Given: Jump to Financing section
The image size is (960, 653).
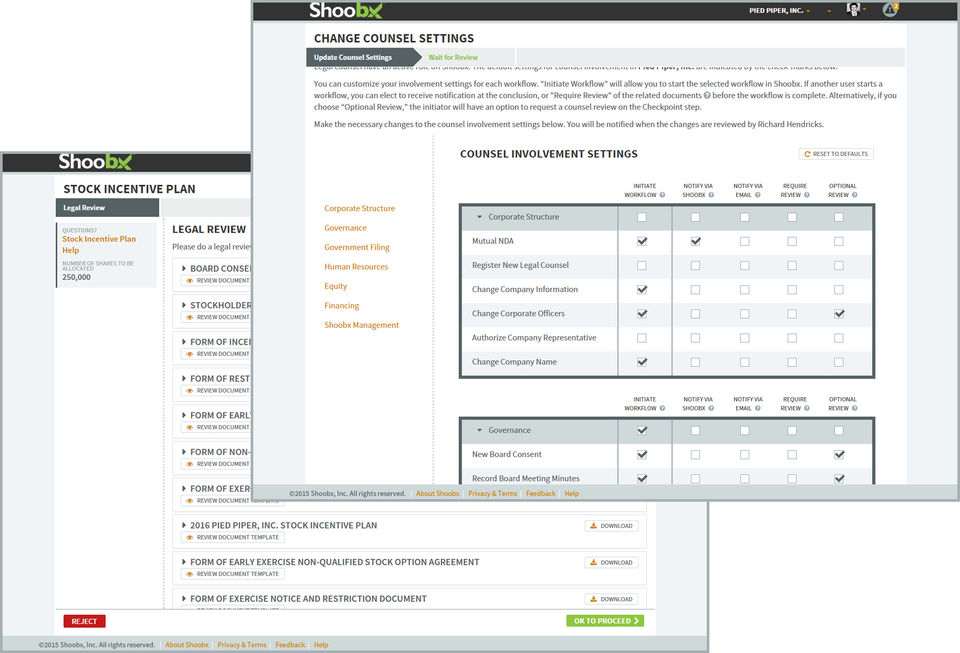Looking at the screenshot, I should (342, 306).
